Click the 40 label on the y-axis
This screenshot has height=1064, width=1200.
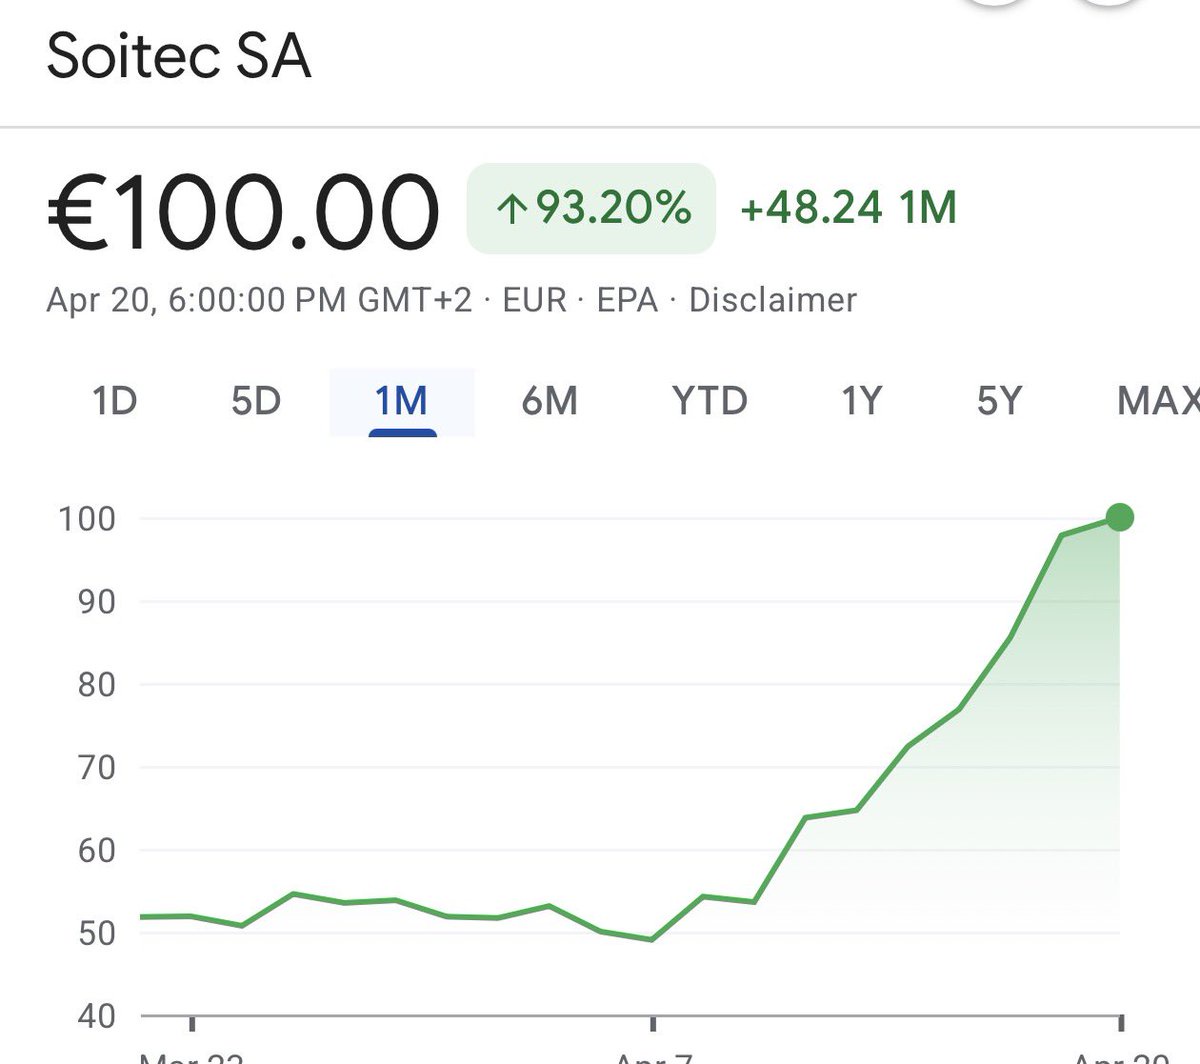coord(96,1016)
